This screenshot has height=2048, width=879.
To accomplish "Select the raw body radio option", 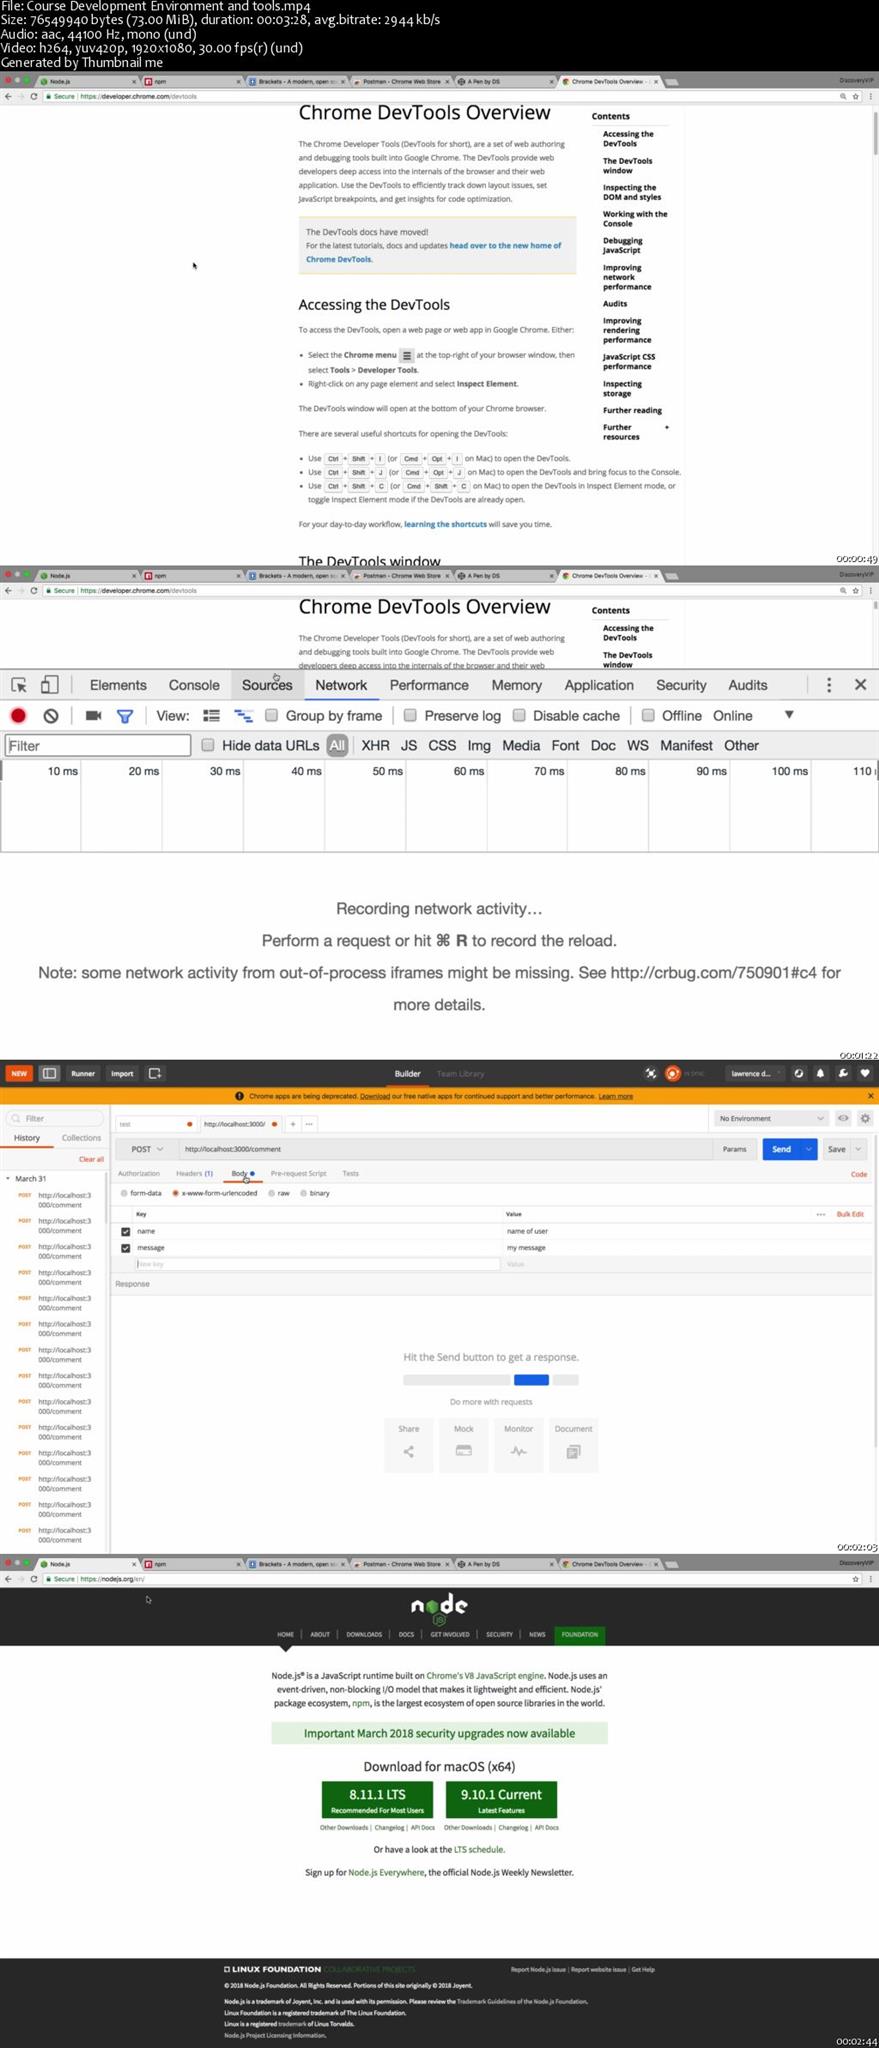I will coord(272,1193).
